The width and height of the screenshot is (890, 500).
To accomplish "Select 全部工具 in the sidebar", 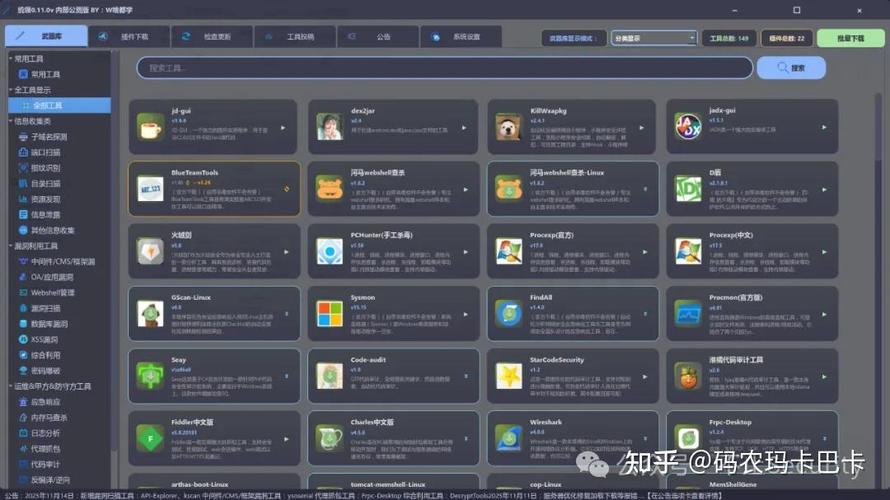I will [x=60, y=106].
